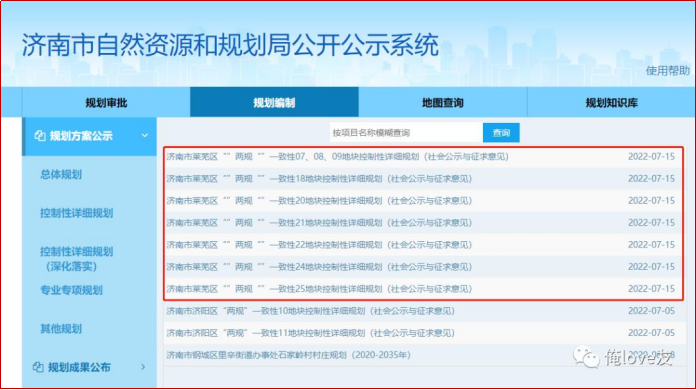
Task: Click date 2022-07-15 in 25地块 row
Action: [651, 289]
